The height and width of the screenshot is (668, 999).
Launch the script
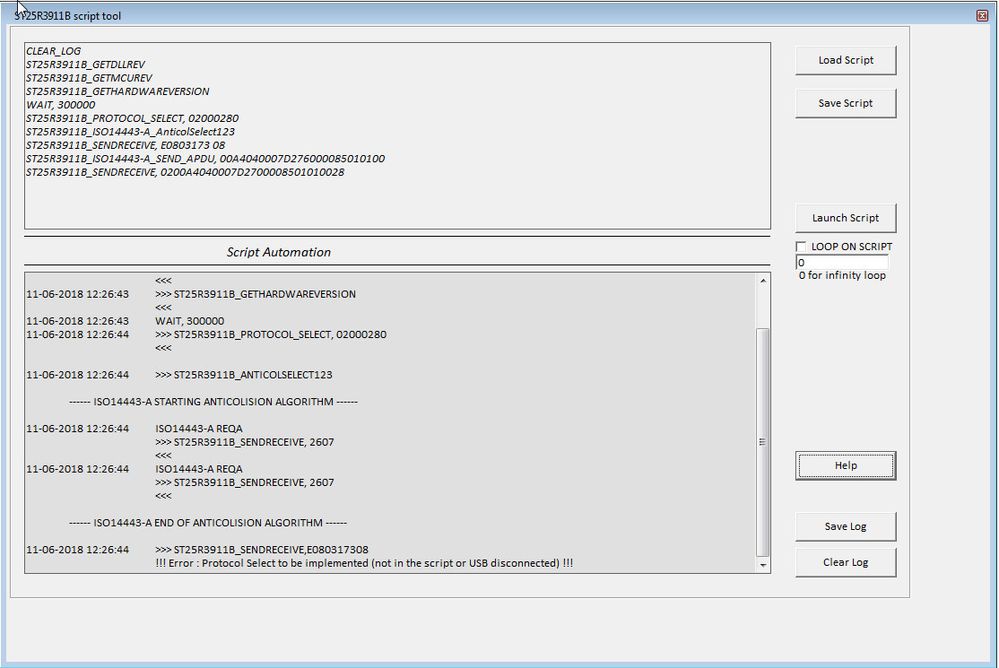pyautogui.click(x=845, y=218)
